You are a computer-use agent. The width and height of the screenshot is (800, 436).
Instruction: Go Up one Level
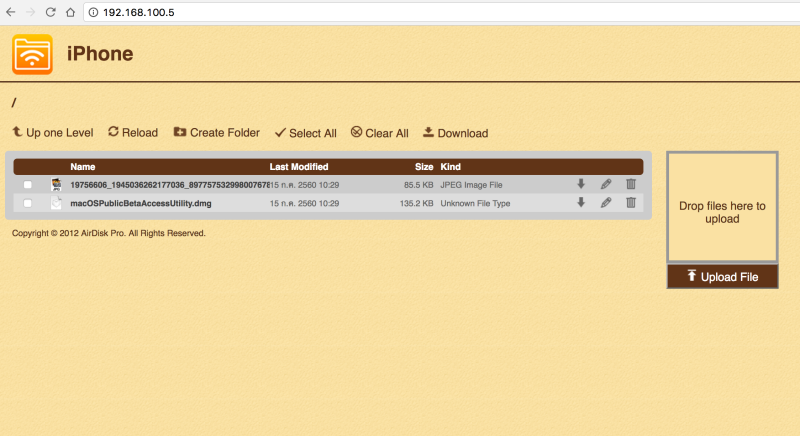(53, 133)
